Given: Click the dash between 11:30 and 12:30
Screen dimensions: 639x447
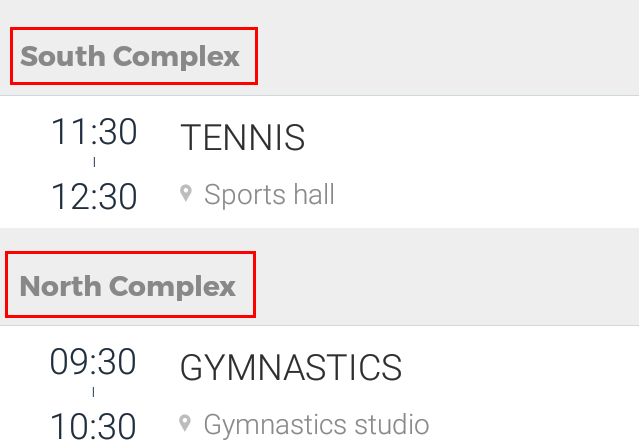Looking at the screenshot, I should (x=94, y=162).
